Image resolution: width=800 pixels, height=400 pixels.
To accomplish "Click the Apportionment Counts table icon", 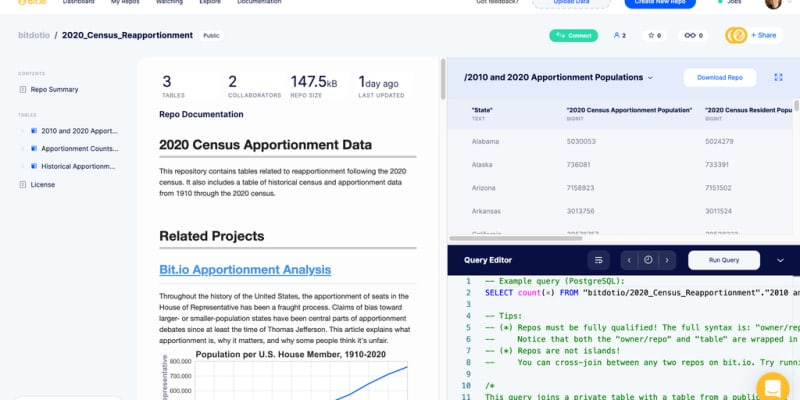I will 34,149.
